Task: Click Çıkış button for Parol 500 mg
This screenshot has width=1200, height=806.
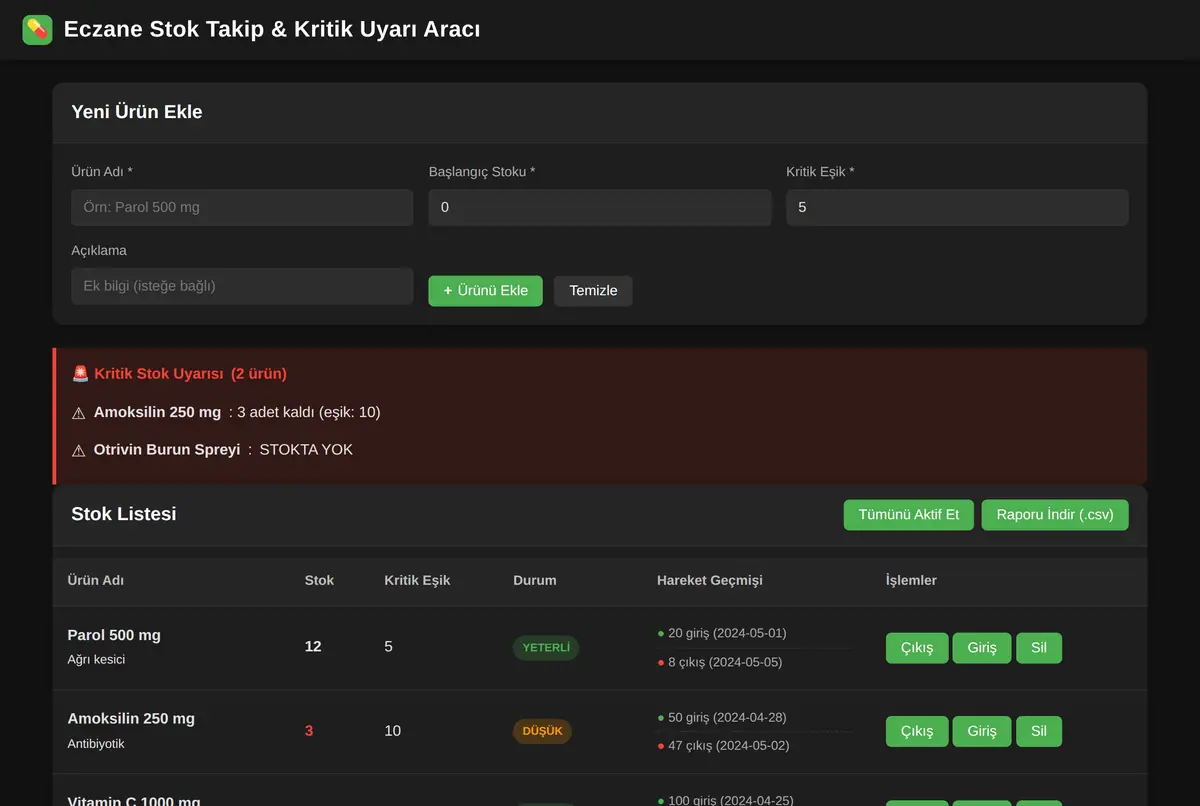Action: [x=917, y=648]
